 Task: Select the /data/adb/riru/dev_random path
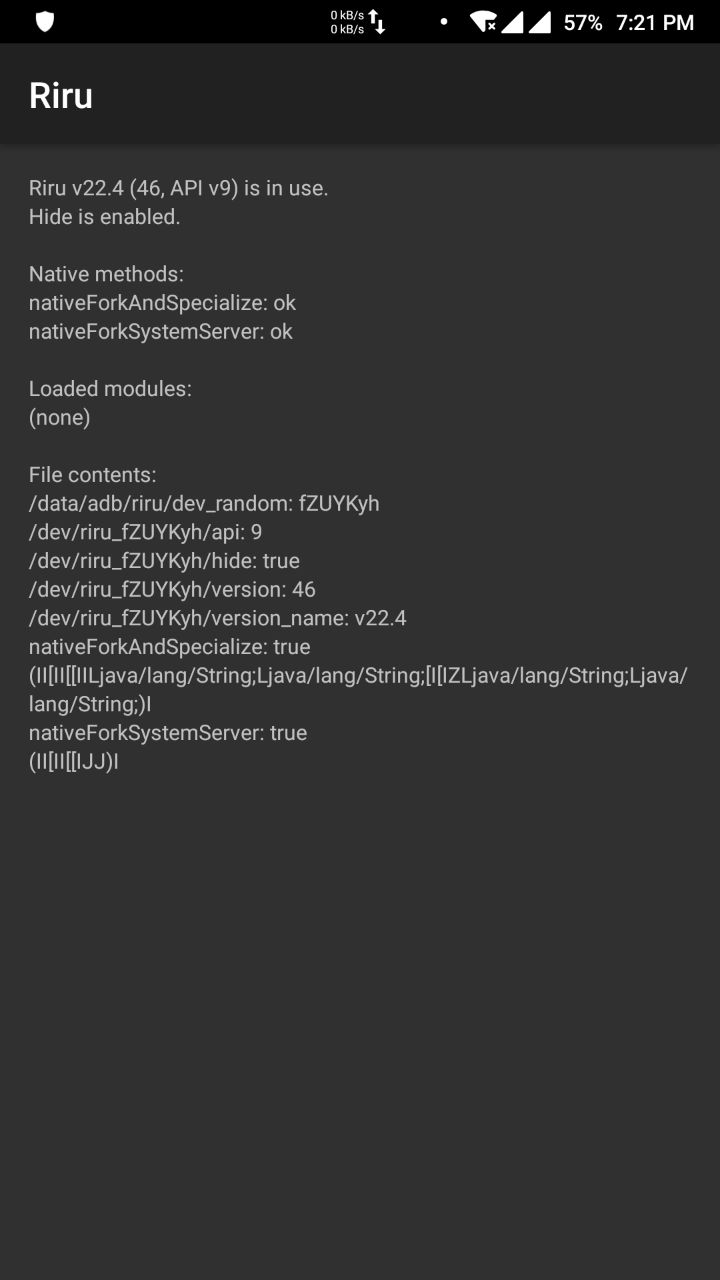[204, 503]
